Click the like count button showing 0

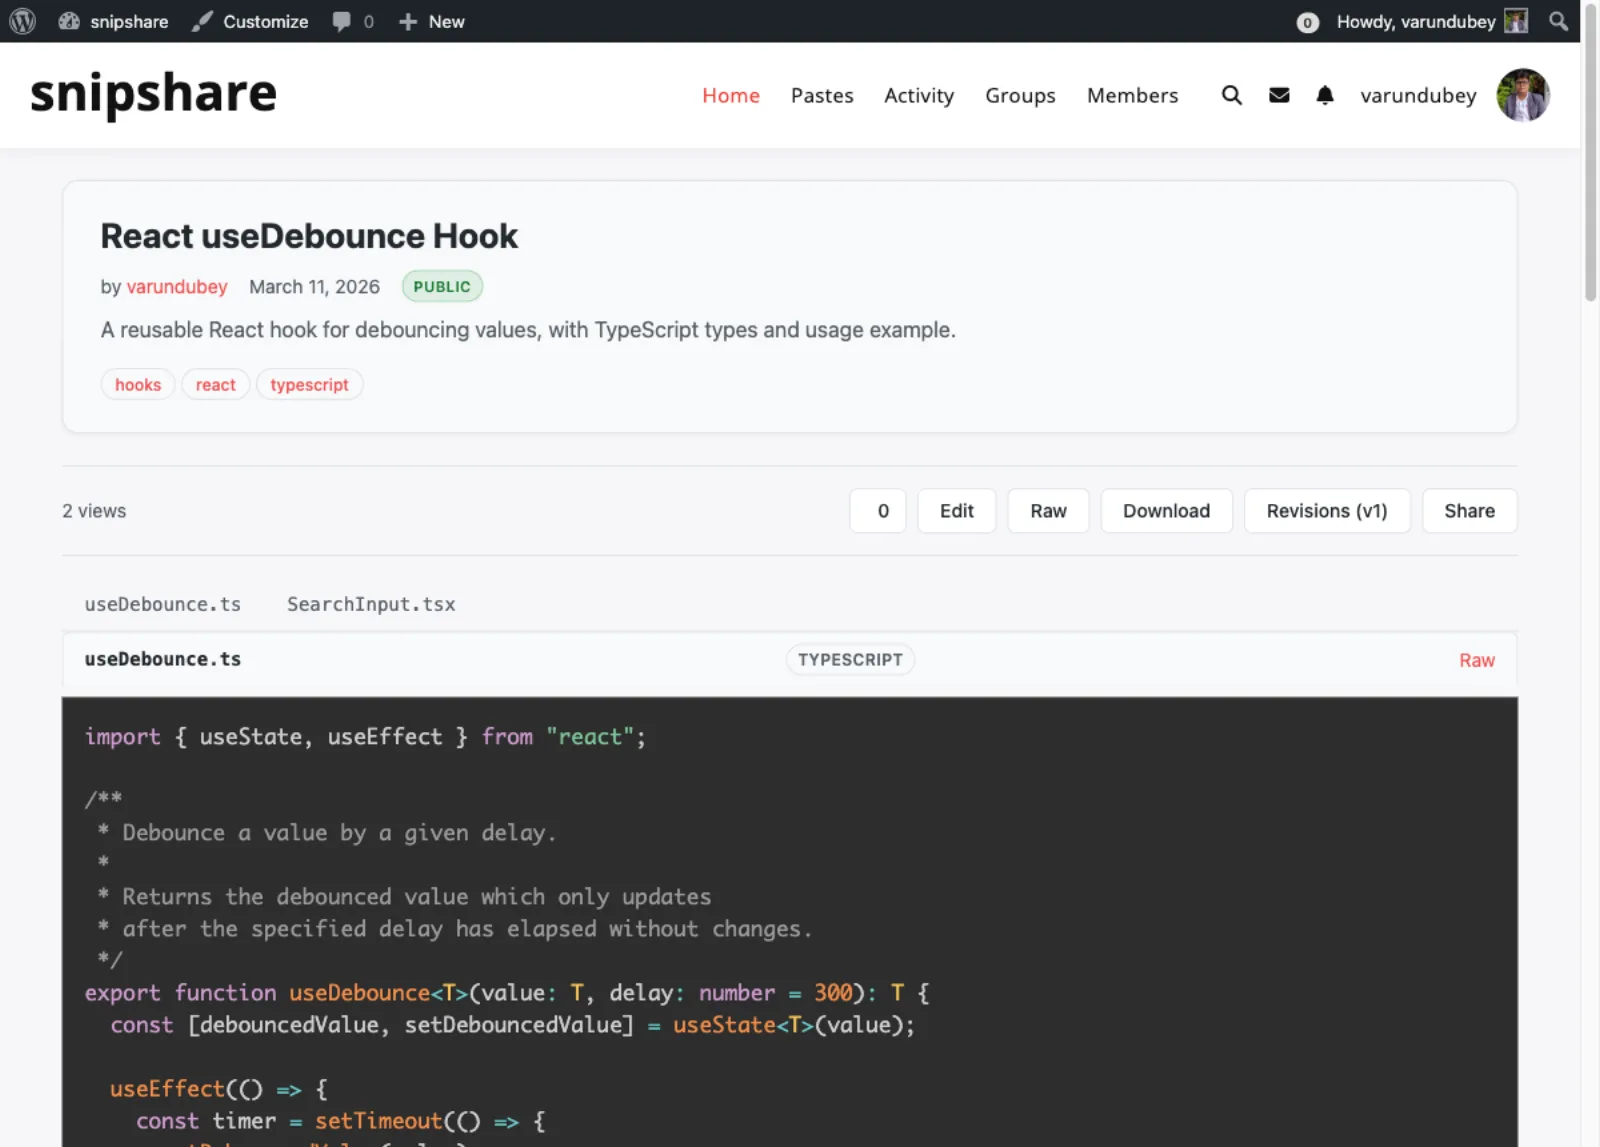(878, 511)
